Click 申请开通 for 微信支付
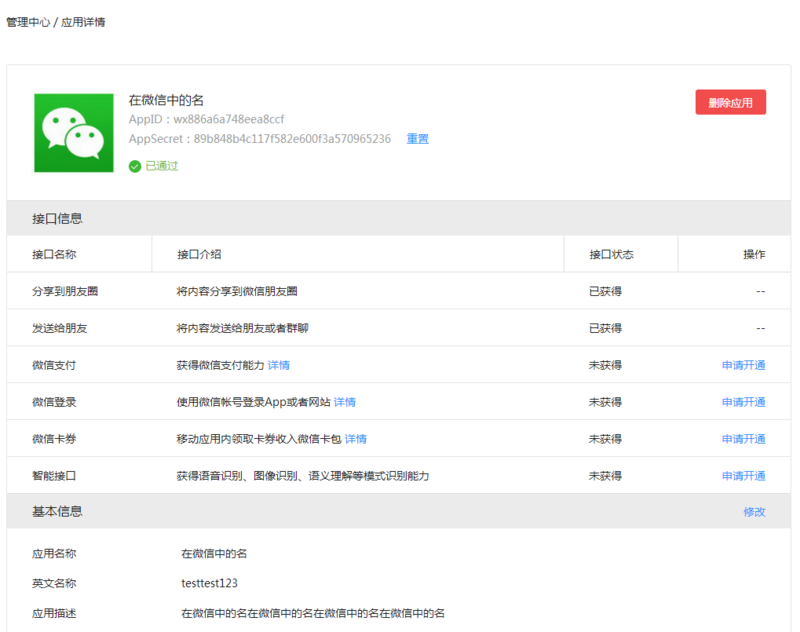Image resolution: width=800 pixels, height=632 pixels. 743,365
